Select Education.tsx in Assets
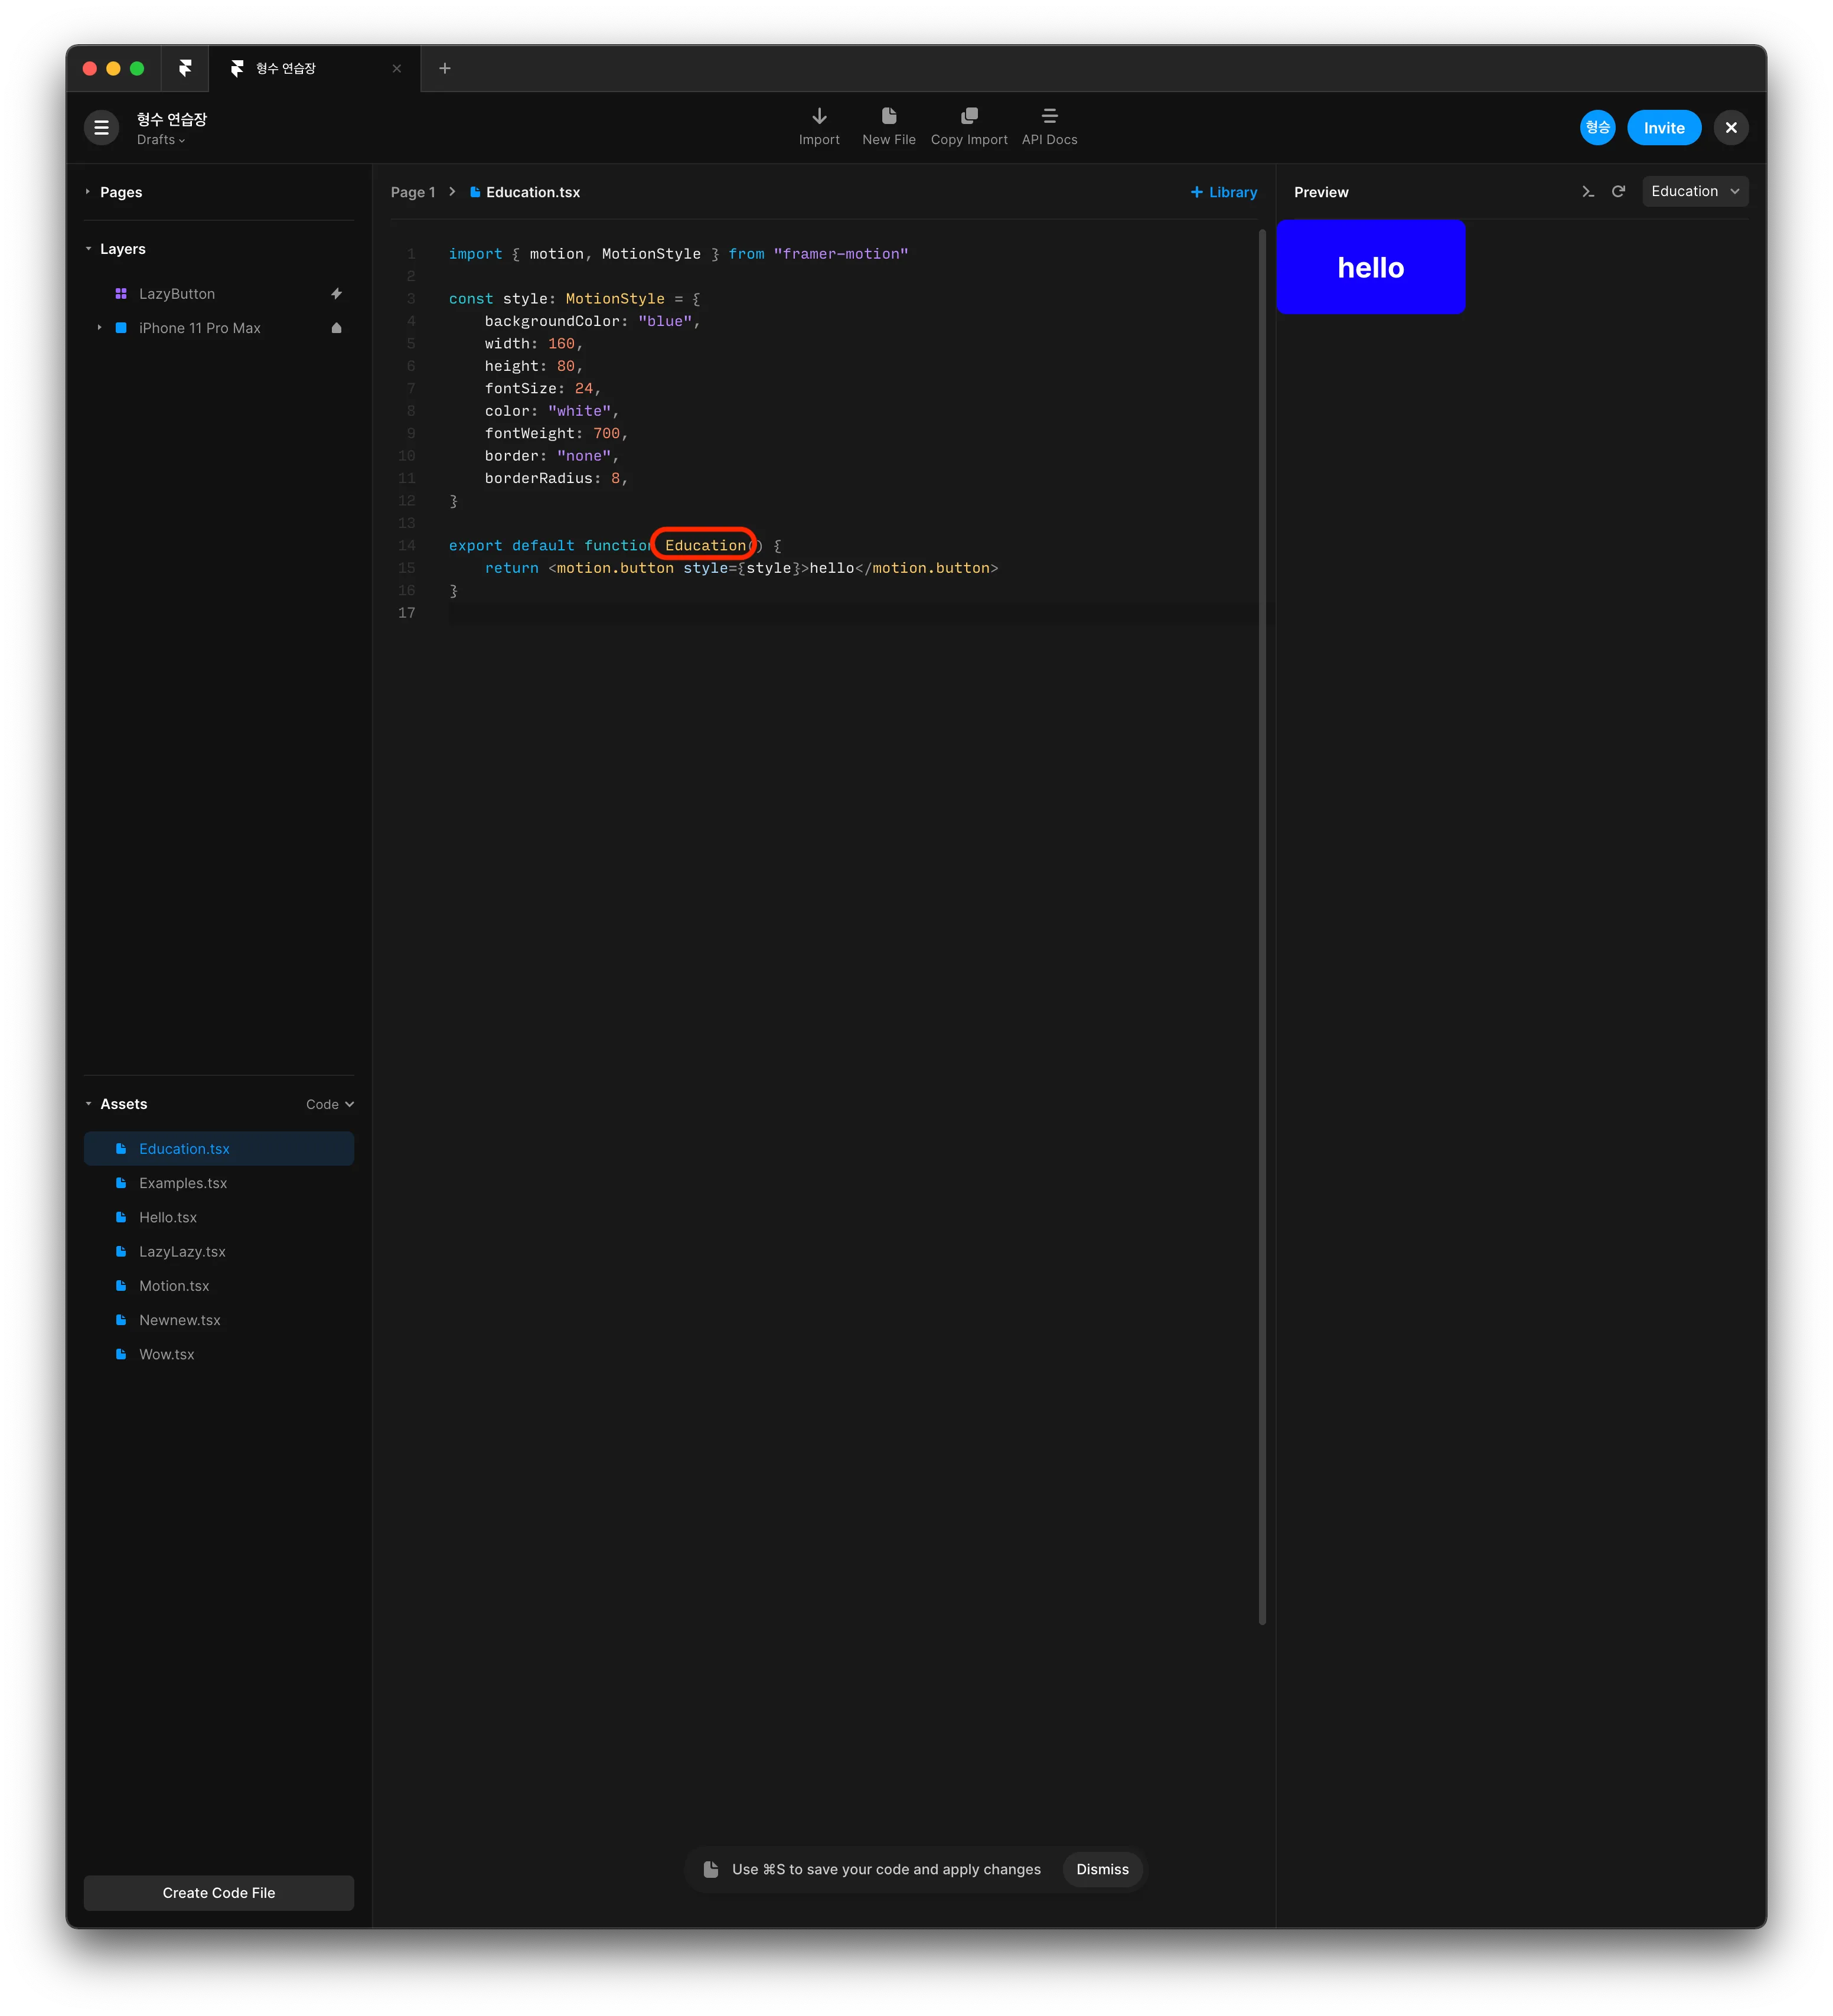The width and height of the screenshot is (1833, 2016). [x=219, y=1148]
